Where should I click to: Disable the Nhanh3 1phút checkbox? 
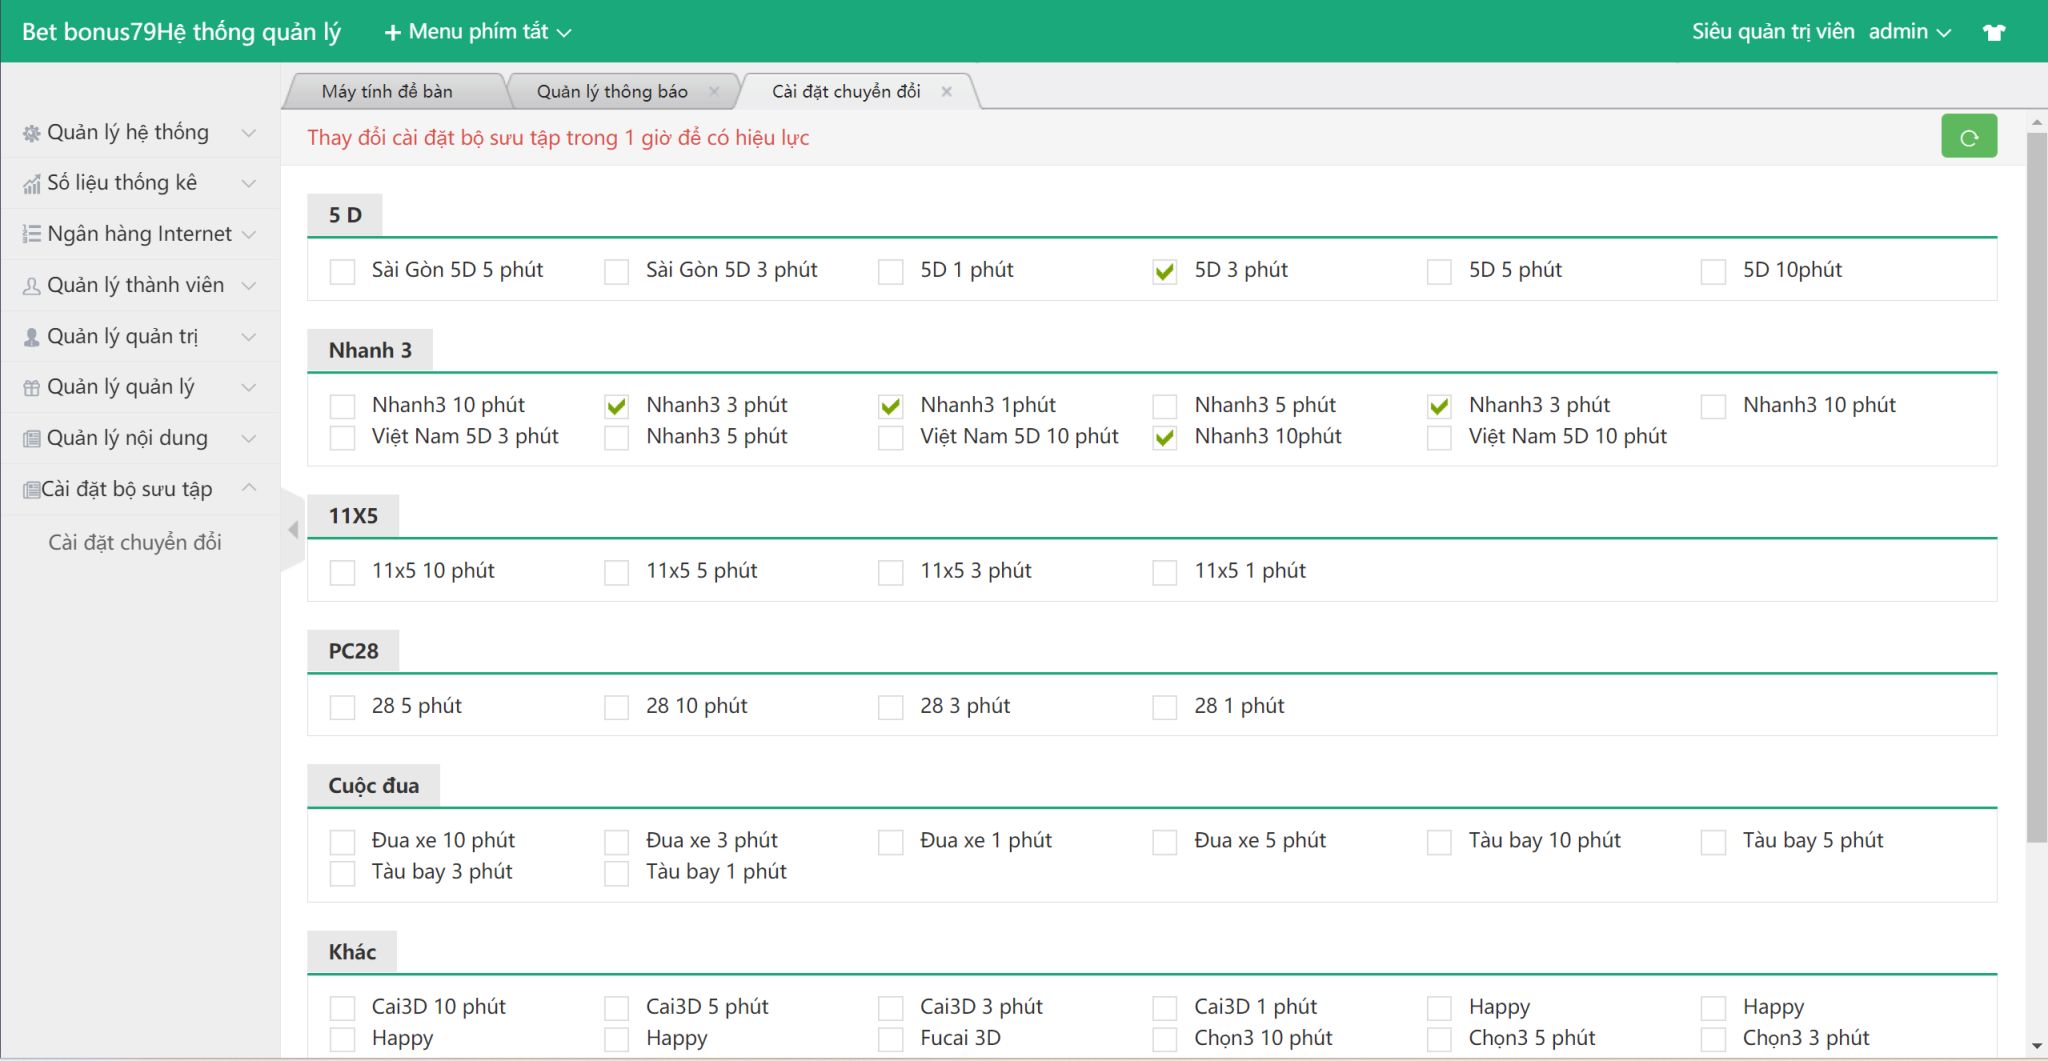point(890,406)
